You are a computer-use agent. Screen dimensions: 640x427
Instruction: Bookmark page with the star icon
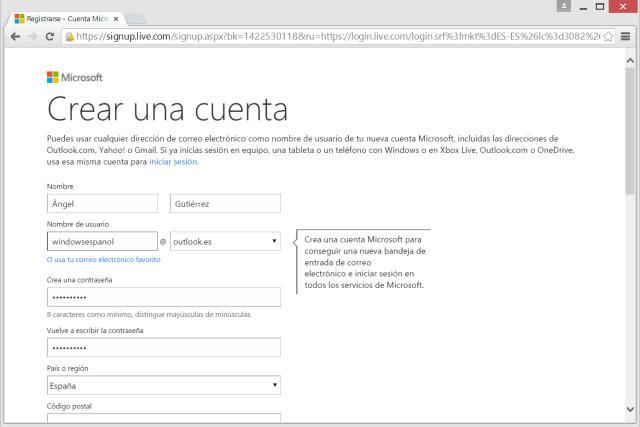(x=608, y=37)
